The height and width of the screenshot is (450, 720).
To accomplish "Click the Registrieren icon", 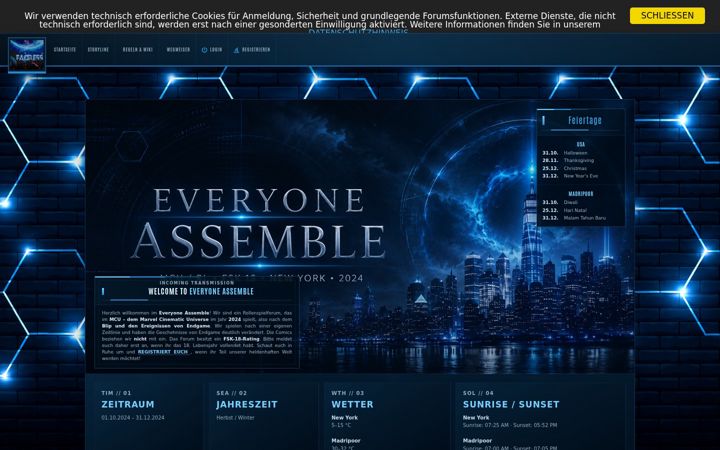I will 236,50.
